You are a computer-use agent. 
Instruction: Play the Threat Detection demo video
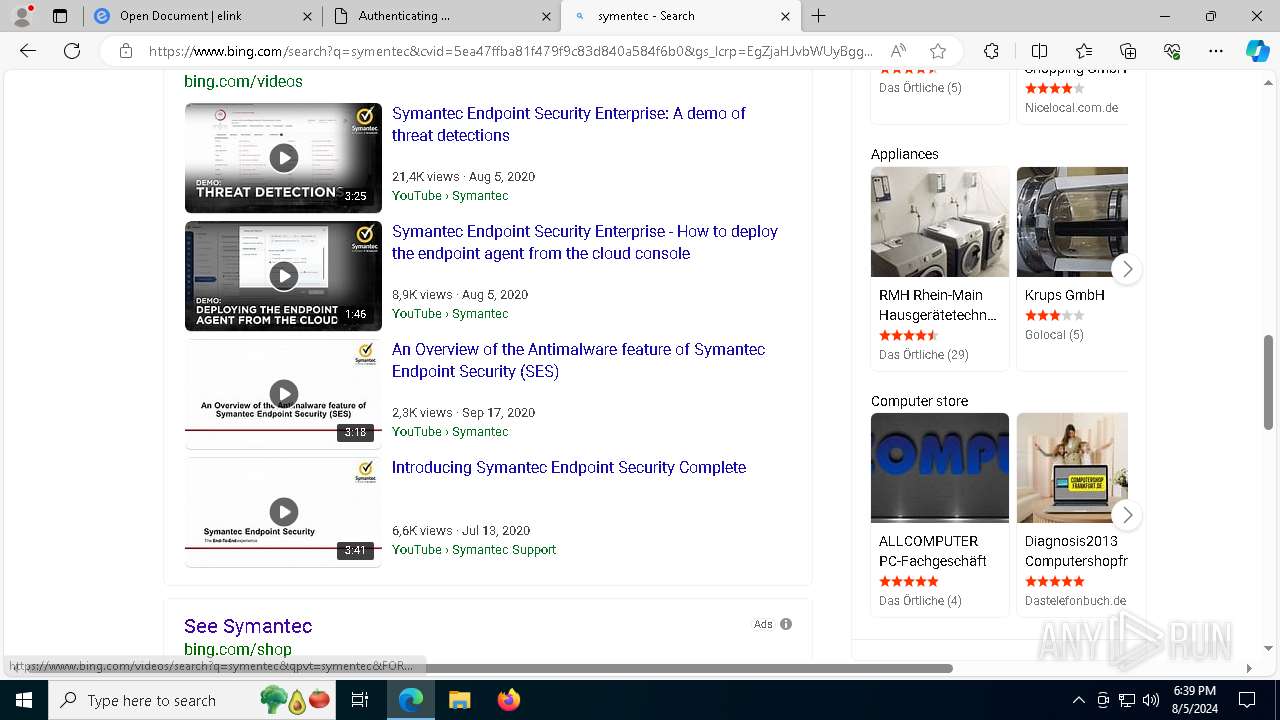point(283,158)
